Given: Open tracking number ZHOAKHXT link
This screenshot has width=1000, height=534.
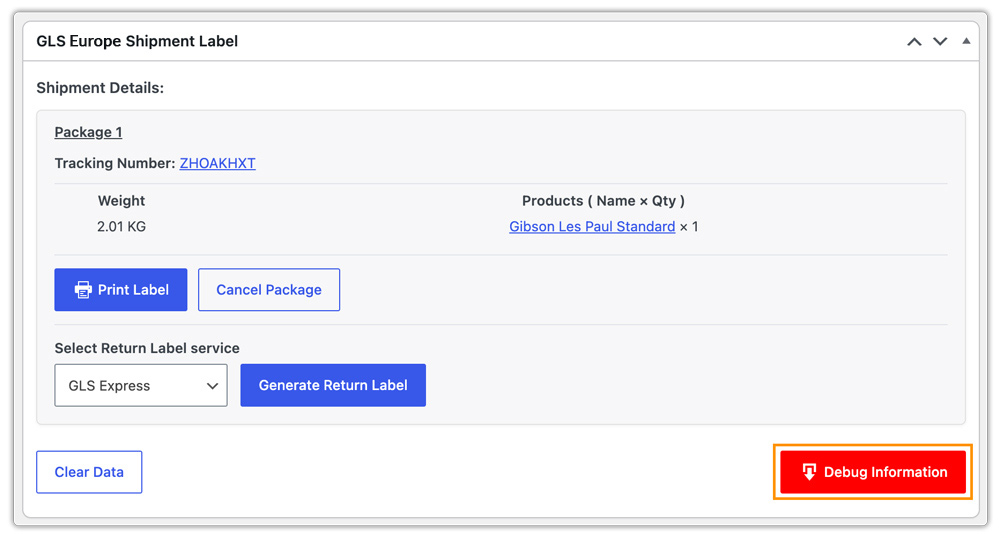Looking at the screenshot, I should click(217, 163).
